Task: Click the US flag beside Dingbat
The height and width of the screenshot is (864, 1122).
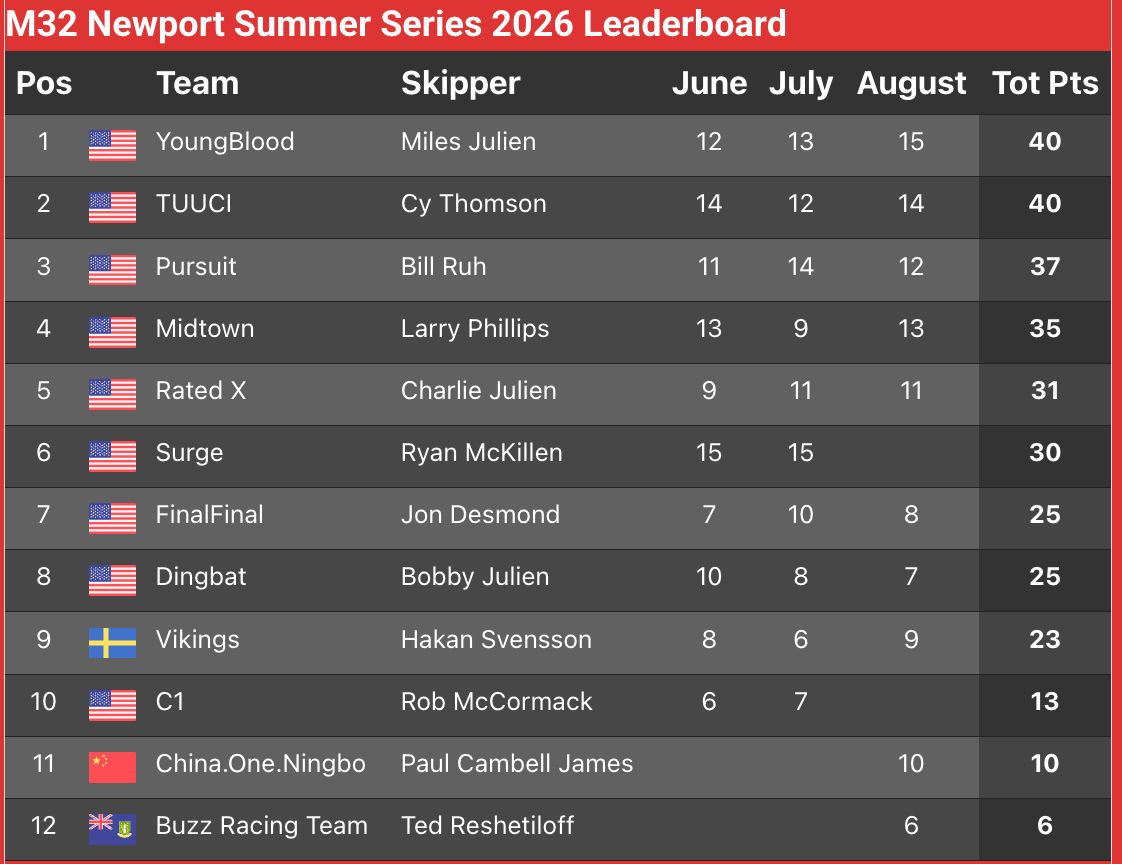Action: [x=112, y=581]
